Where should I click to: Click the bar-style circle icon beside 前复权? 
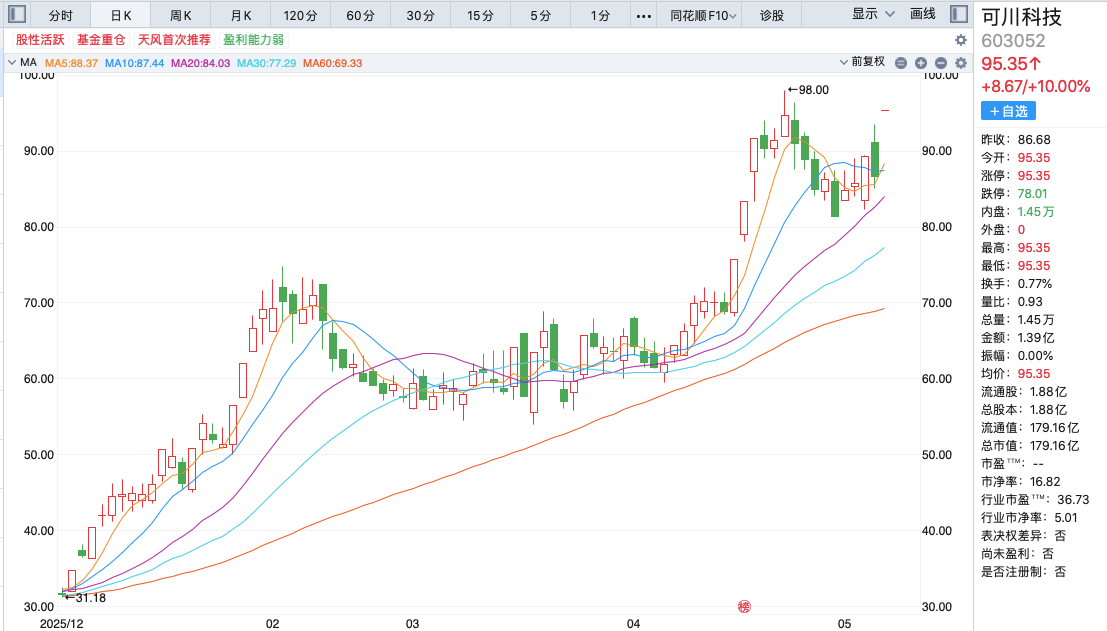901,63
